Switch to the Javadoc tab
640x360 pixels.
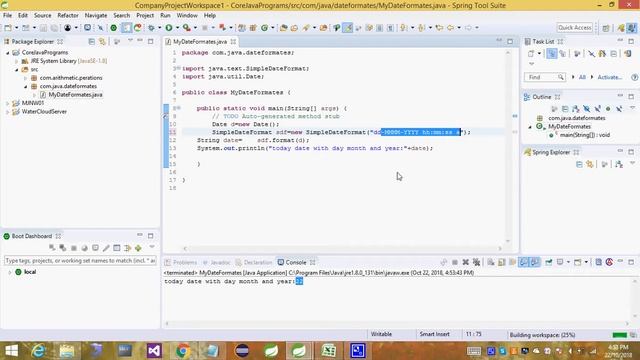[x=216, y=262]
